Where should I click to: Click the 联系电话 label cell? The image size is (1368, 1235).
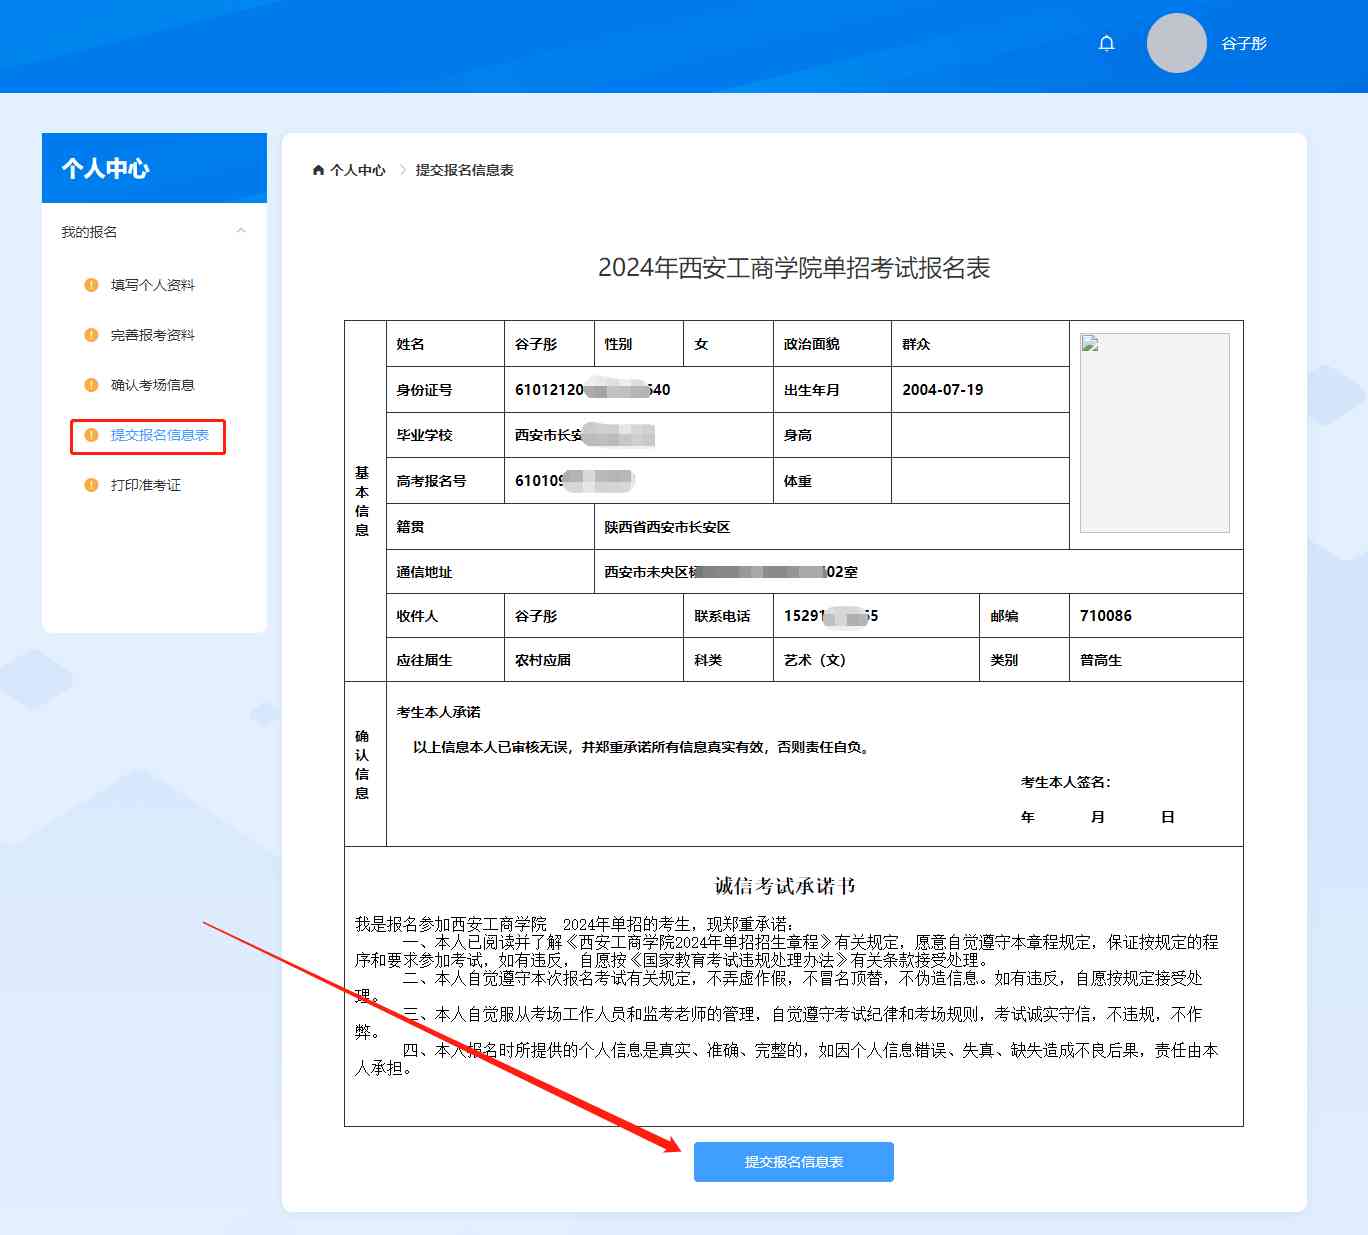pos(728,616)
